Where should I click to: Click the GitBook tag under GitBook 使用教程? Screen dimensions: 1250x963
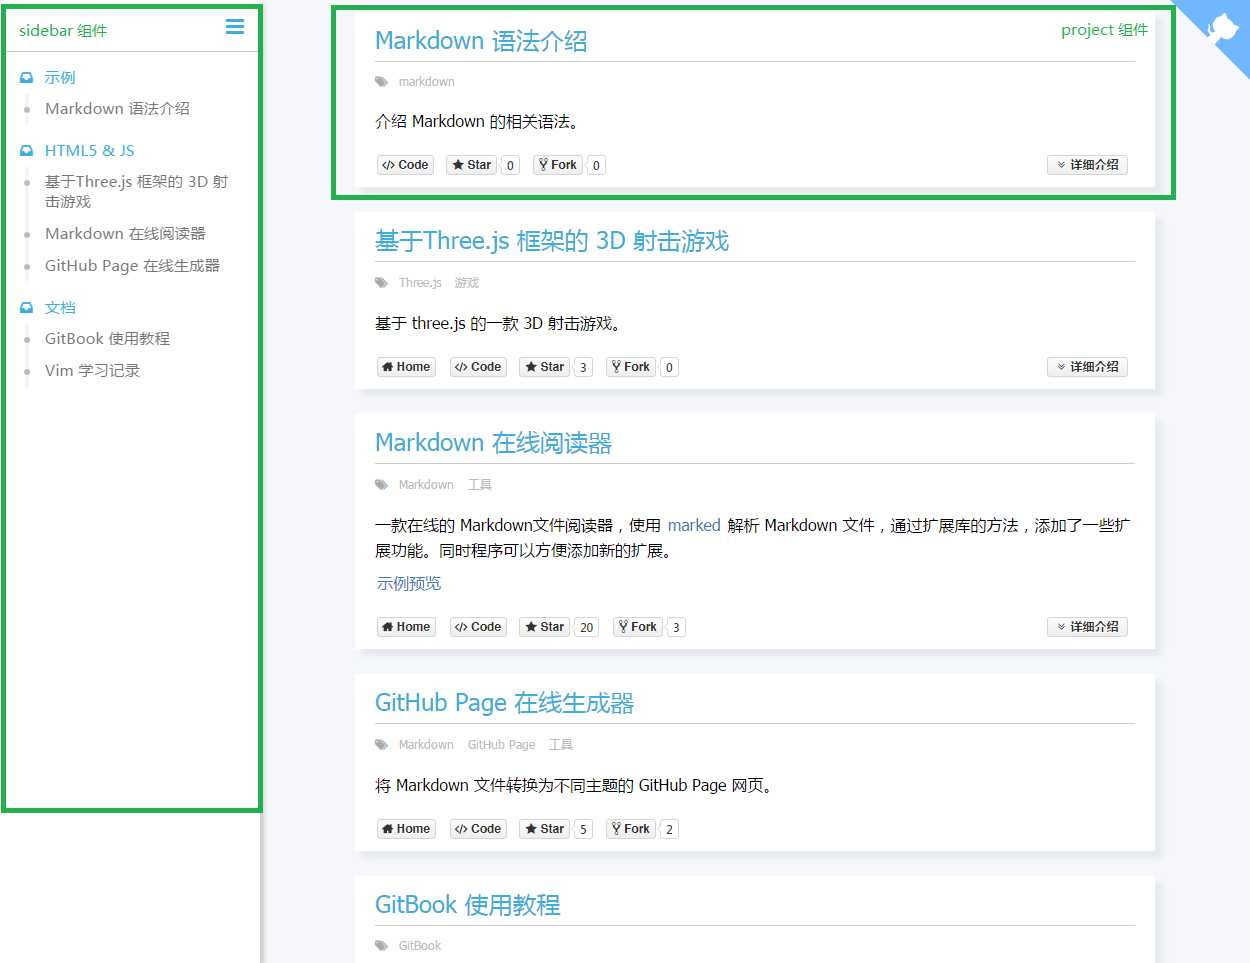420,946
